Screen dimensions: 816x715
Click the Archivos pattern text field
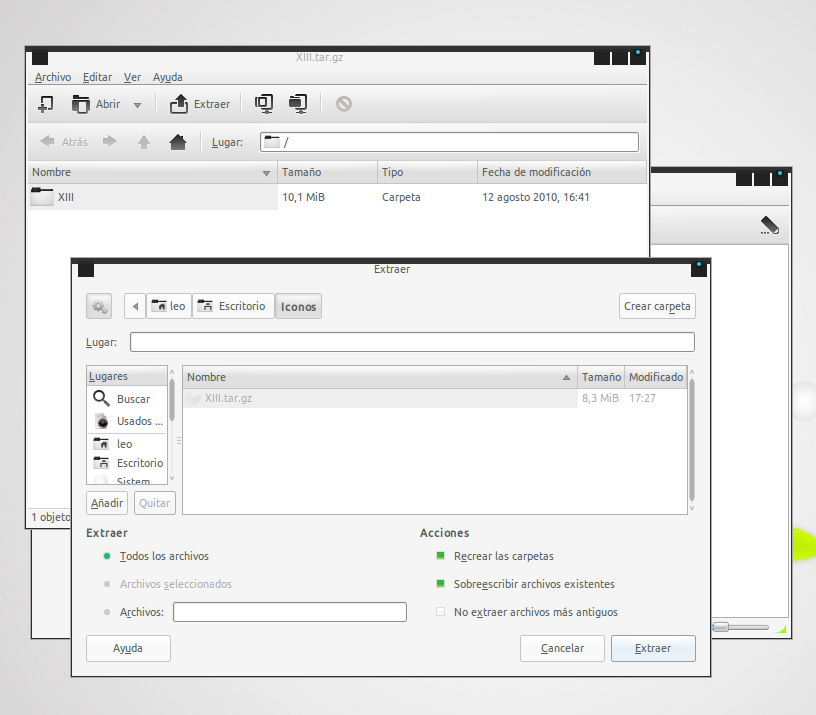tap(290, 612)
